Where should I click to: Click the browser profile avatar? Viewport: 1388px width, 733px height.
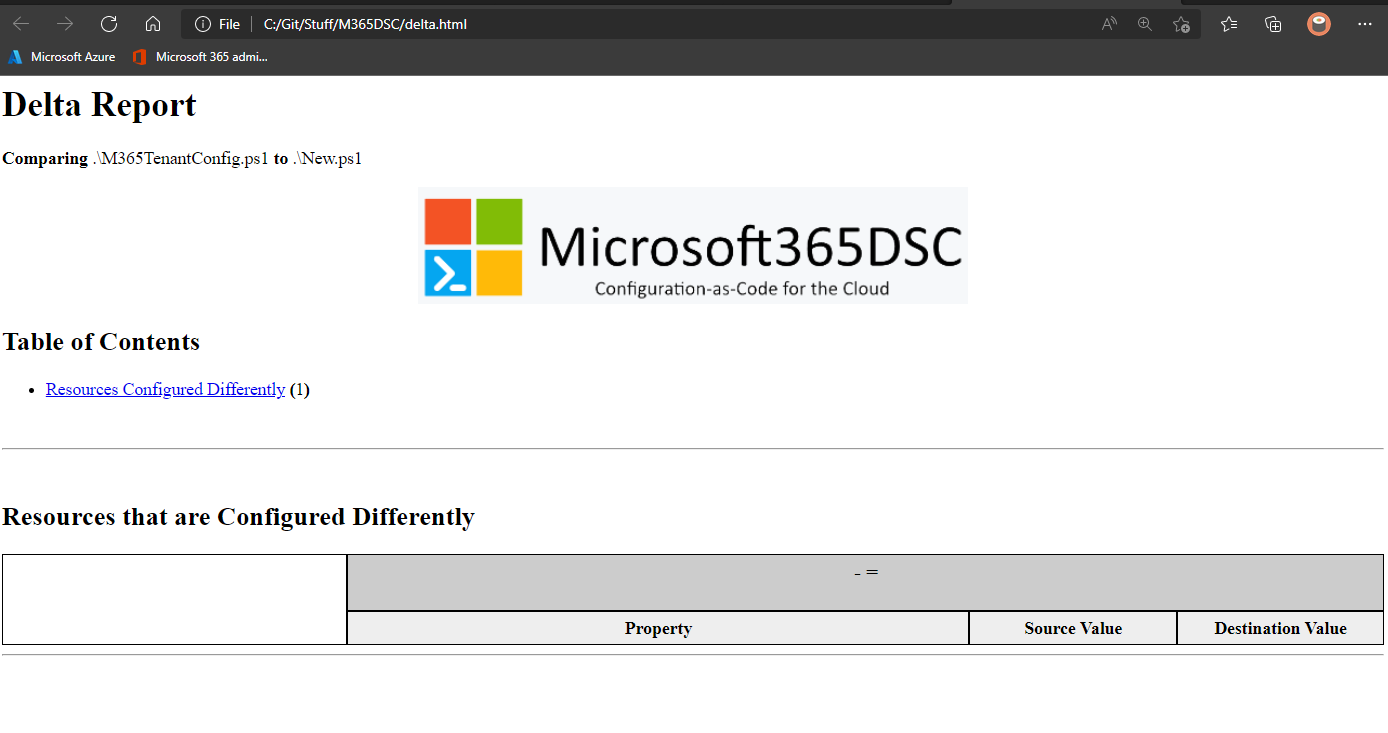pos(1318,24)
